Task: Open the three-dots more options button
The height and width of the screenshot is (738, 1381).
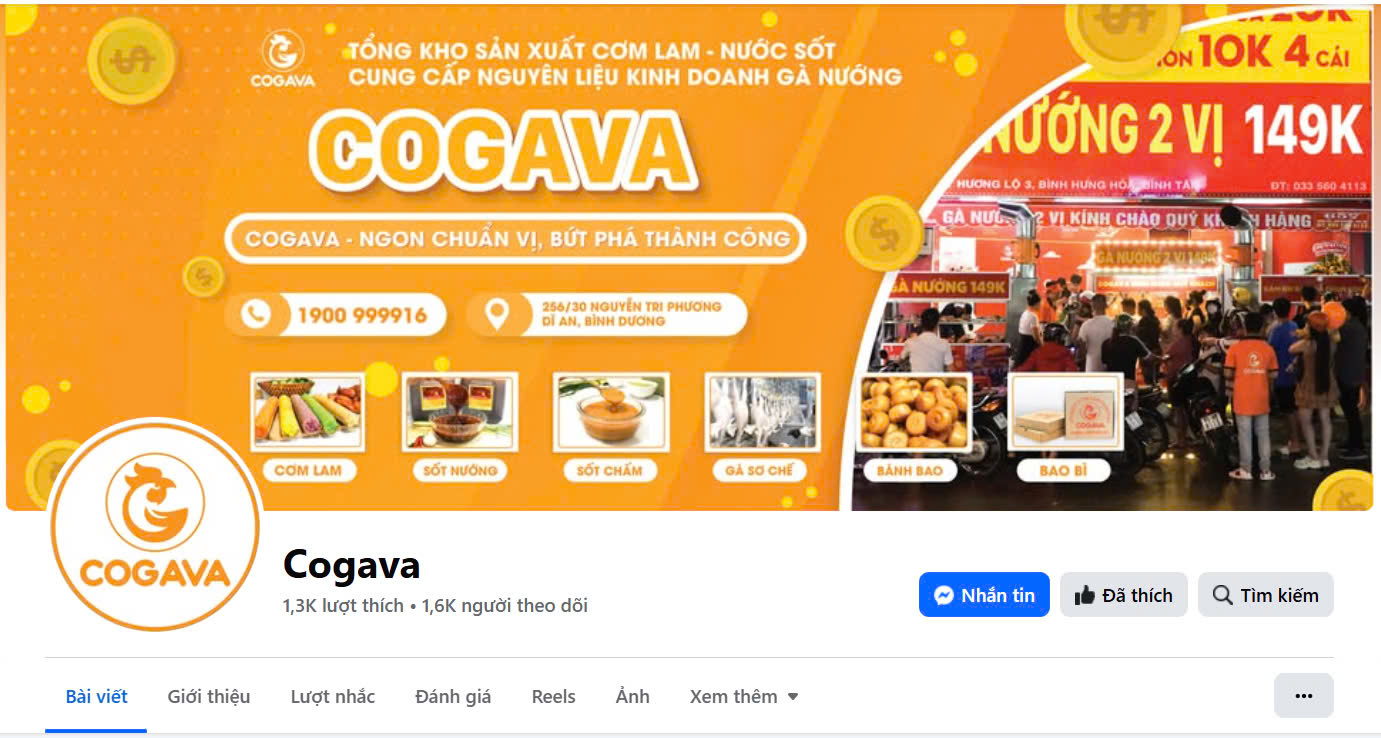Action: pyautogui.click(x=1303, y=696)
